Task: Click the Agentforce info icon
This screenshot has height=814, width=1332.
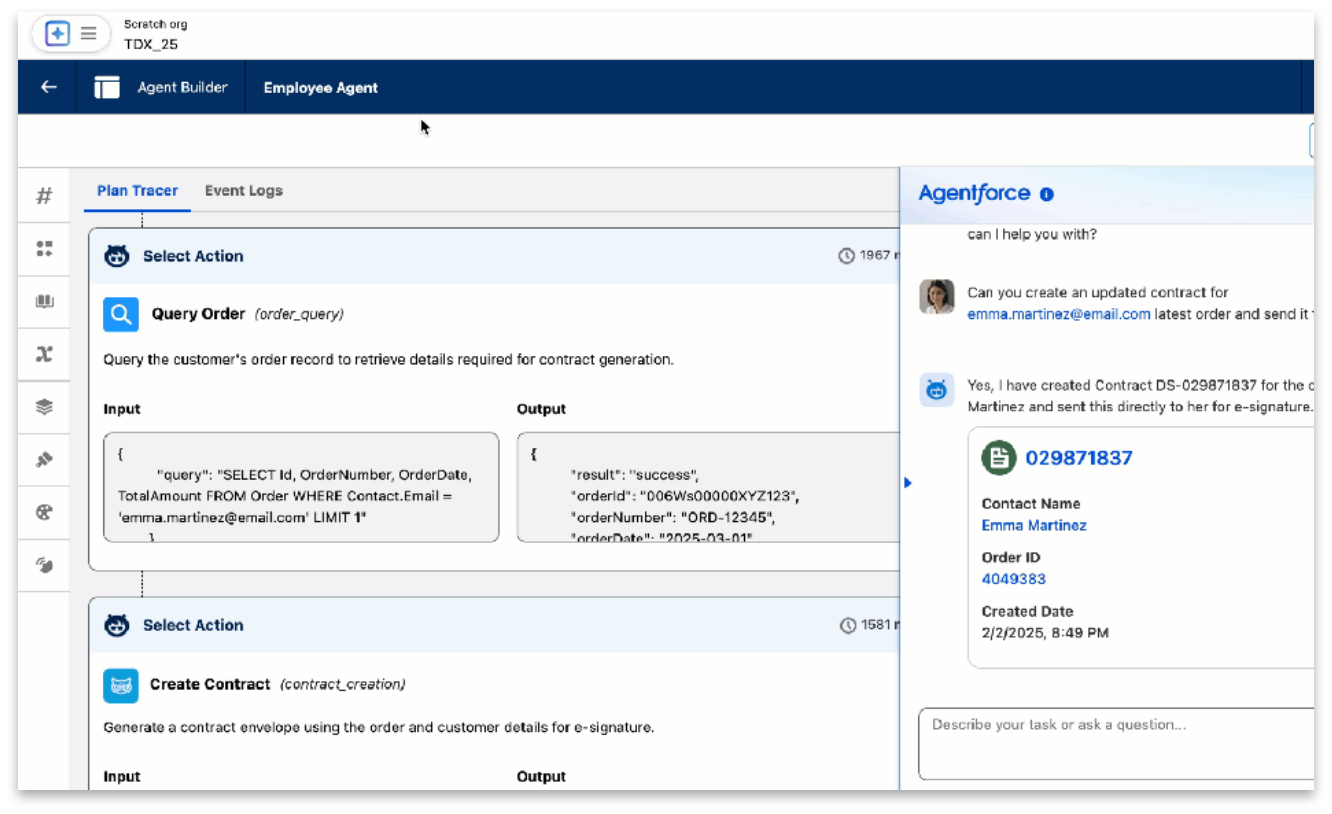Action: tap(1047, 195)
